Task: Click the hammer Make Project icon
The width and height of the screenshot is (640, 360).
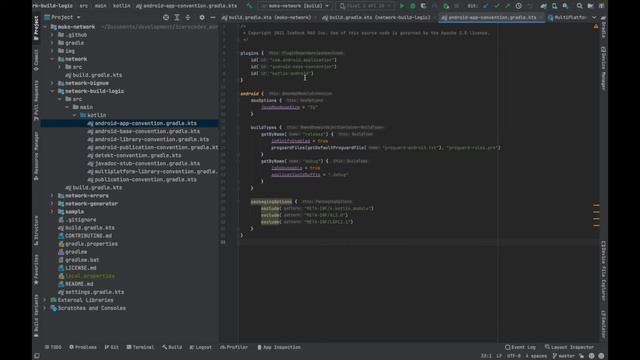Action: pyautogui.click(x=249, y=6)
